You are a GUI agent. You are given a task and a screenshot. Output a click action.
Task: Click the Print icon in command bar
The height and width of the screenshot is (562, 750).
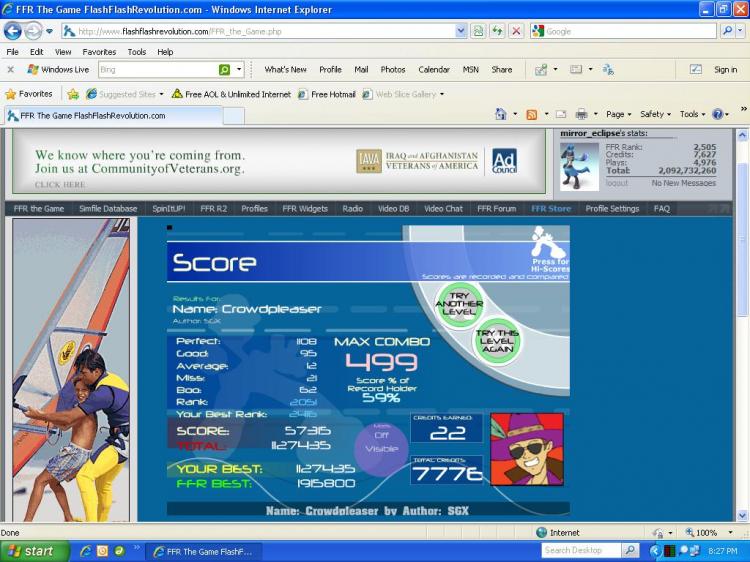581,114
